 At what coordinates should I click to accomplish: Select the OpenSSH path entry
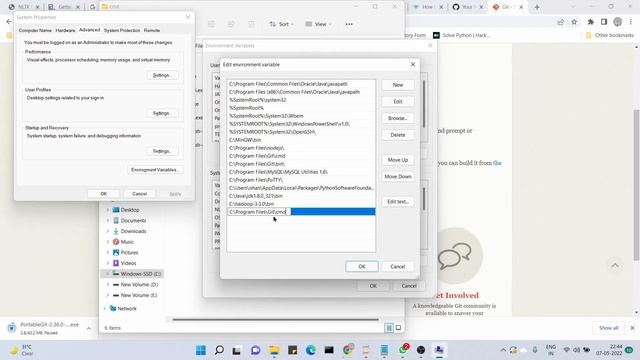coord(301,132)
